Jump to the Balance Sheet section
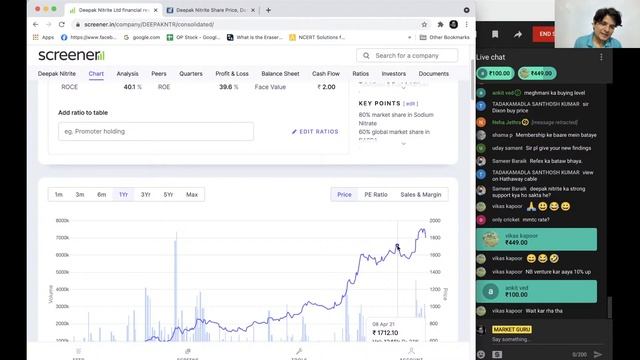This screenshot has height=360, width=640. (280, 74)
